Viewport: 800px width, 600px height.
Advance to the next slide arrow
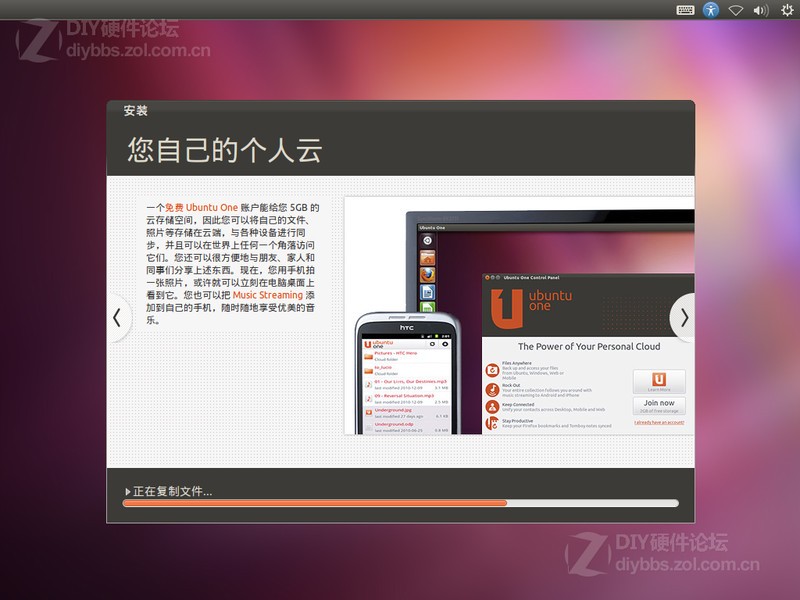[684, 317]
